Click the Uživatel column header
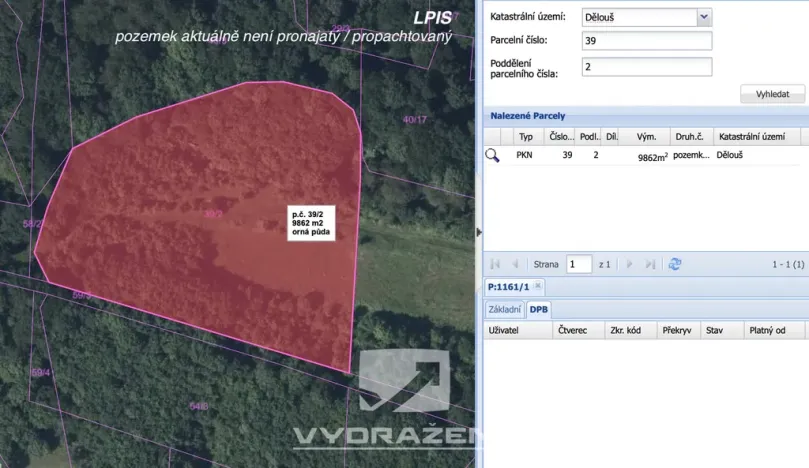Viewport: 809px width, 468px height. point(518,330)
